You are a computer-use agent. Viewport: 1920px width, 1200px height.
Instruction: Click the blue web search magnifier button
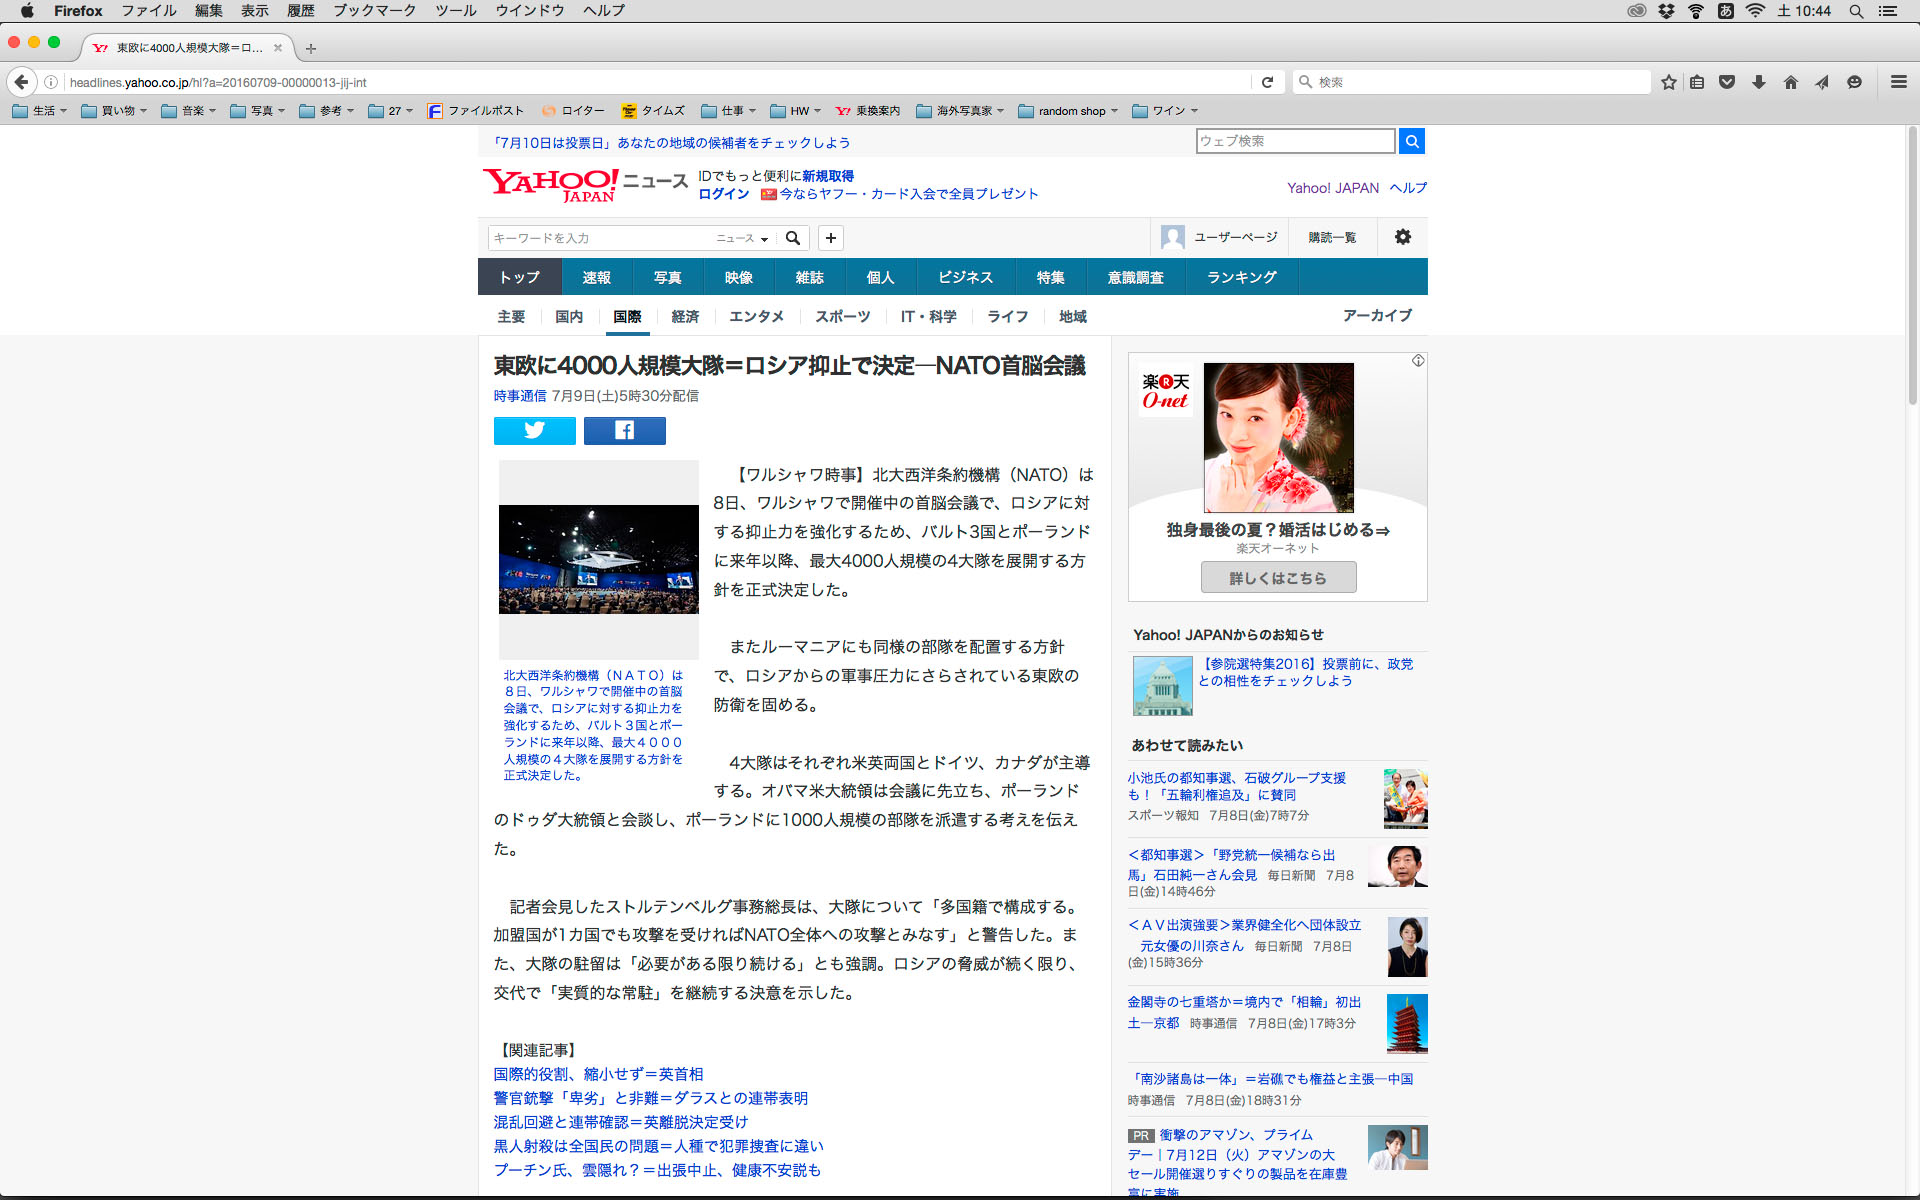coord(1411,141)
